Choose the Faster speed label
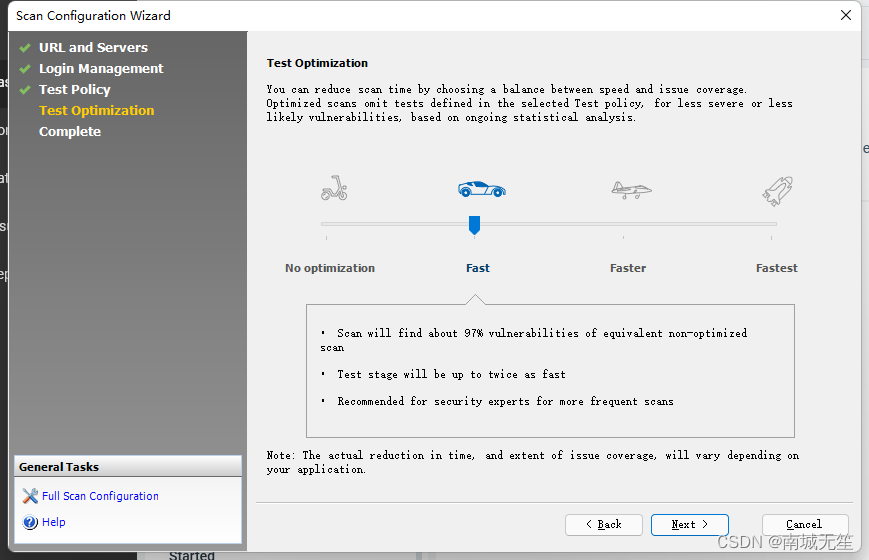The image size is (869, 560). point(628,268)
